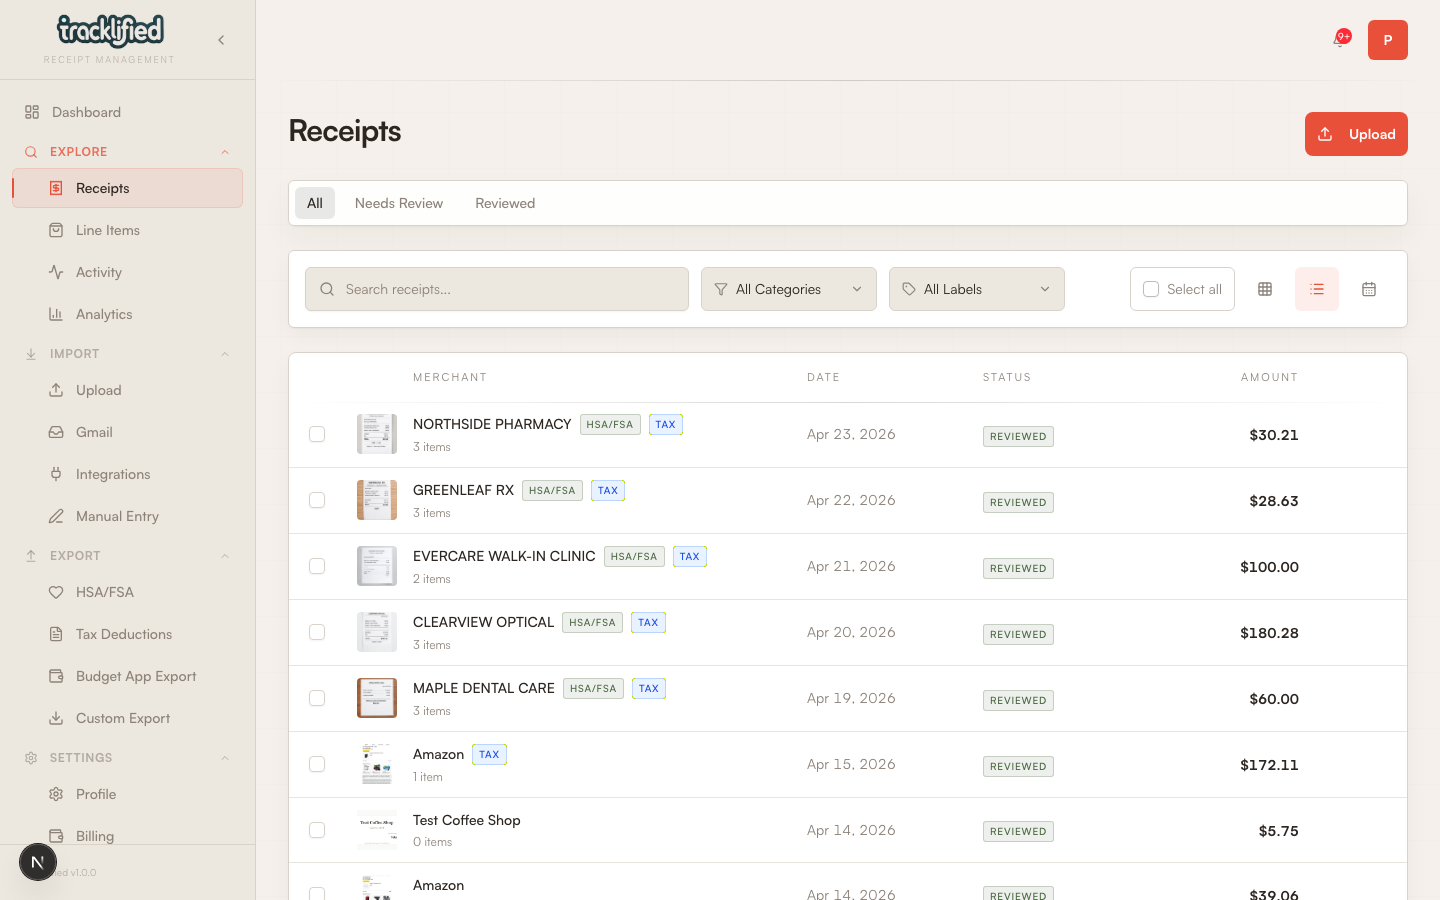Check the CLEARVIEW OPTICAL row checkbox
Screen dimensions: 1440x900
pyautogui.click(x=317, y=632)
